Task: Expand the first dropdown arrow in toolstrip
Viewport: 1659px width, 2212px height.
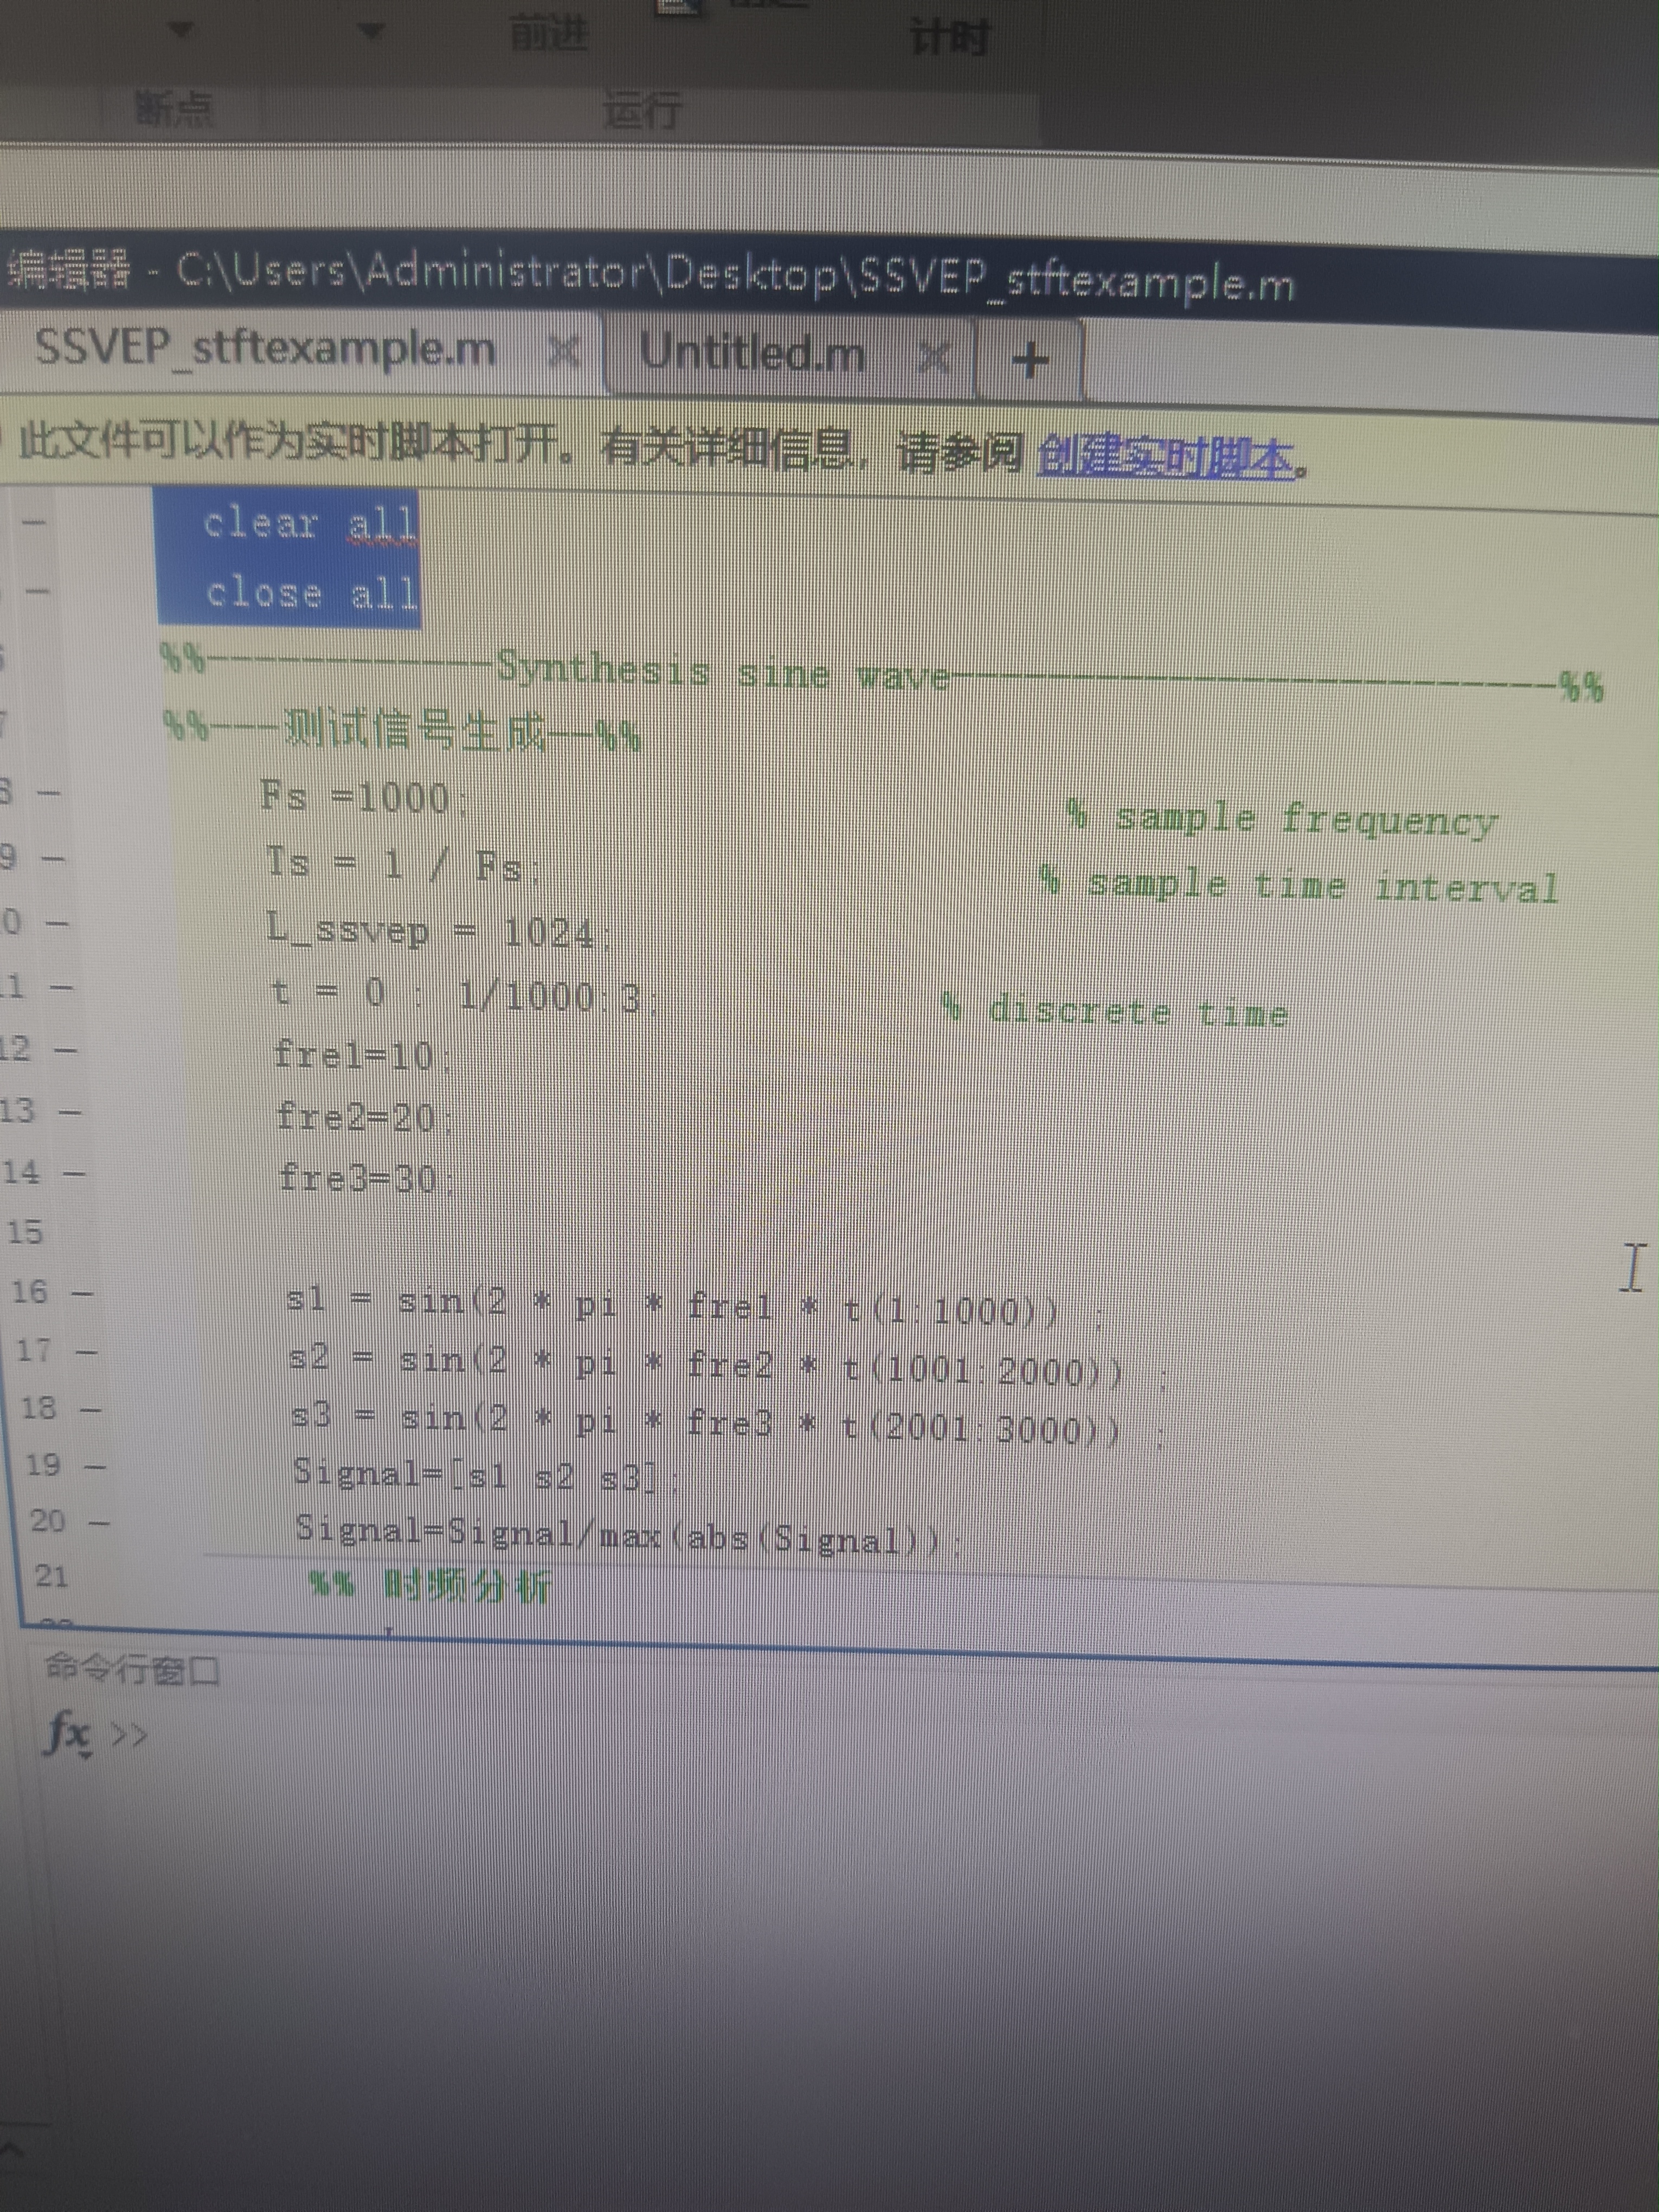Action: pyautogui.click(x=180, y=30)
